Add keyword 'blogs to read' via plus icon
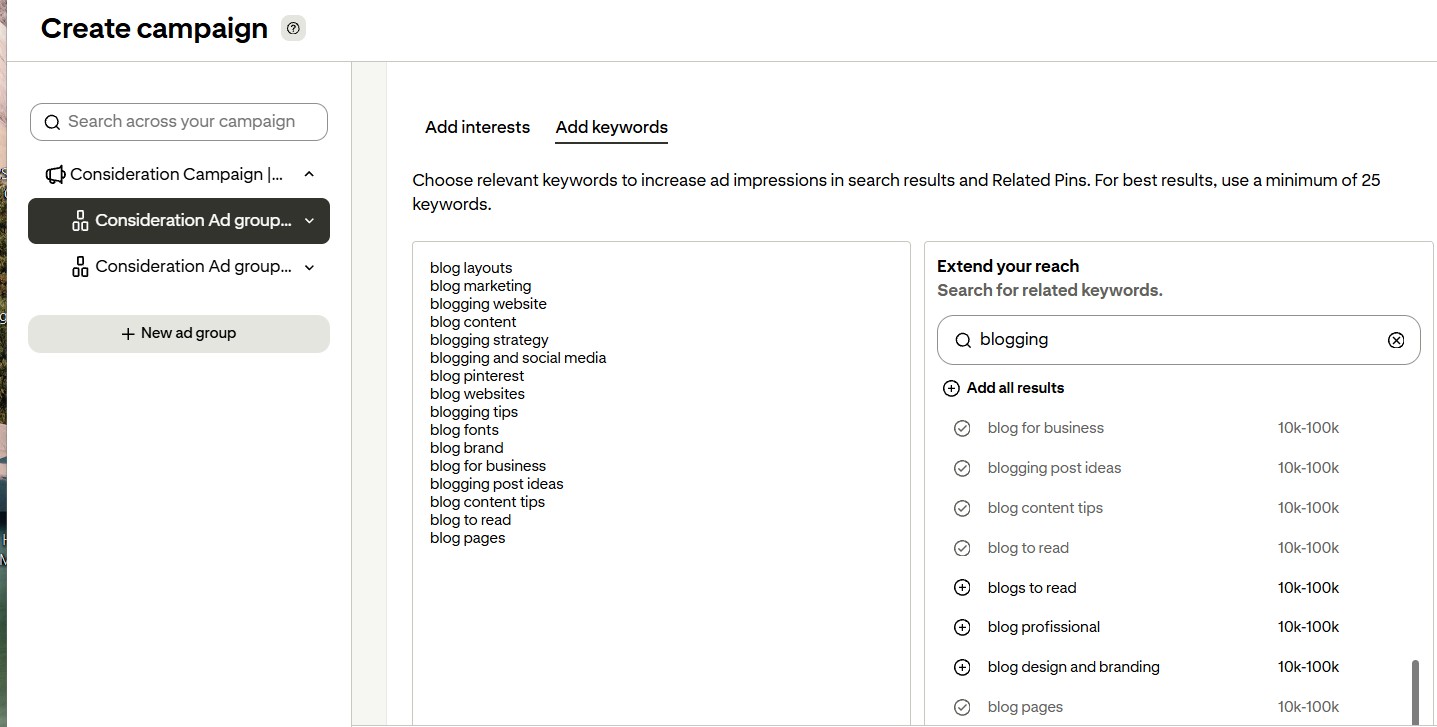Viewport: 1437px width, 727px height. click(962, 588)
